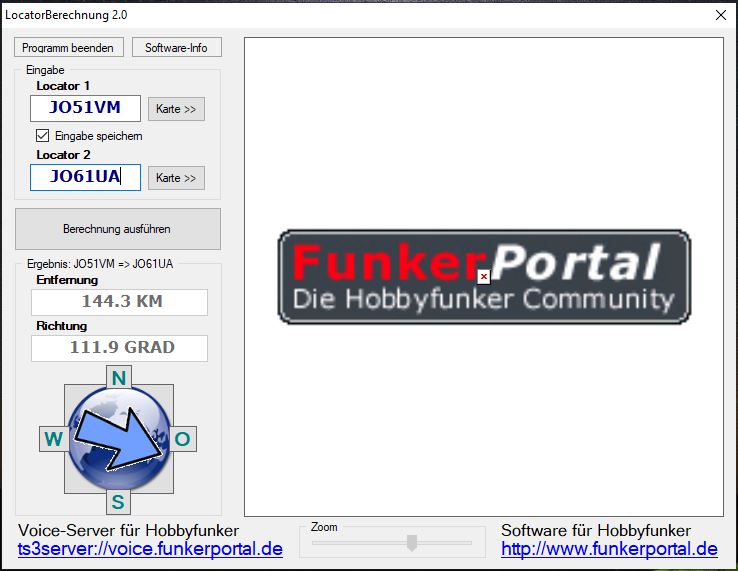Click the S compass marker
Viewport: 738px width, 571px height.
tap(118, 501)
